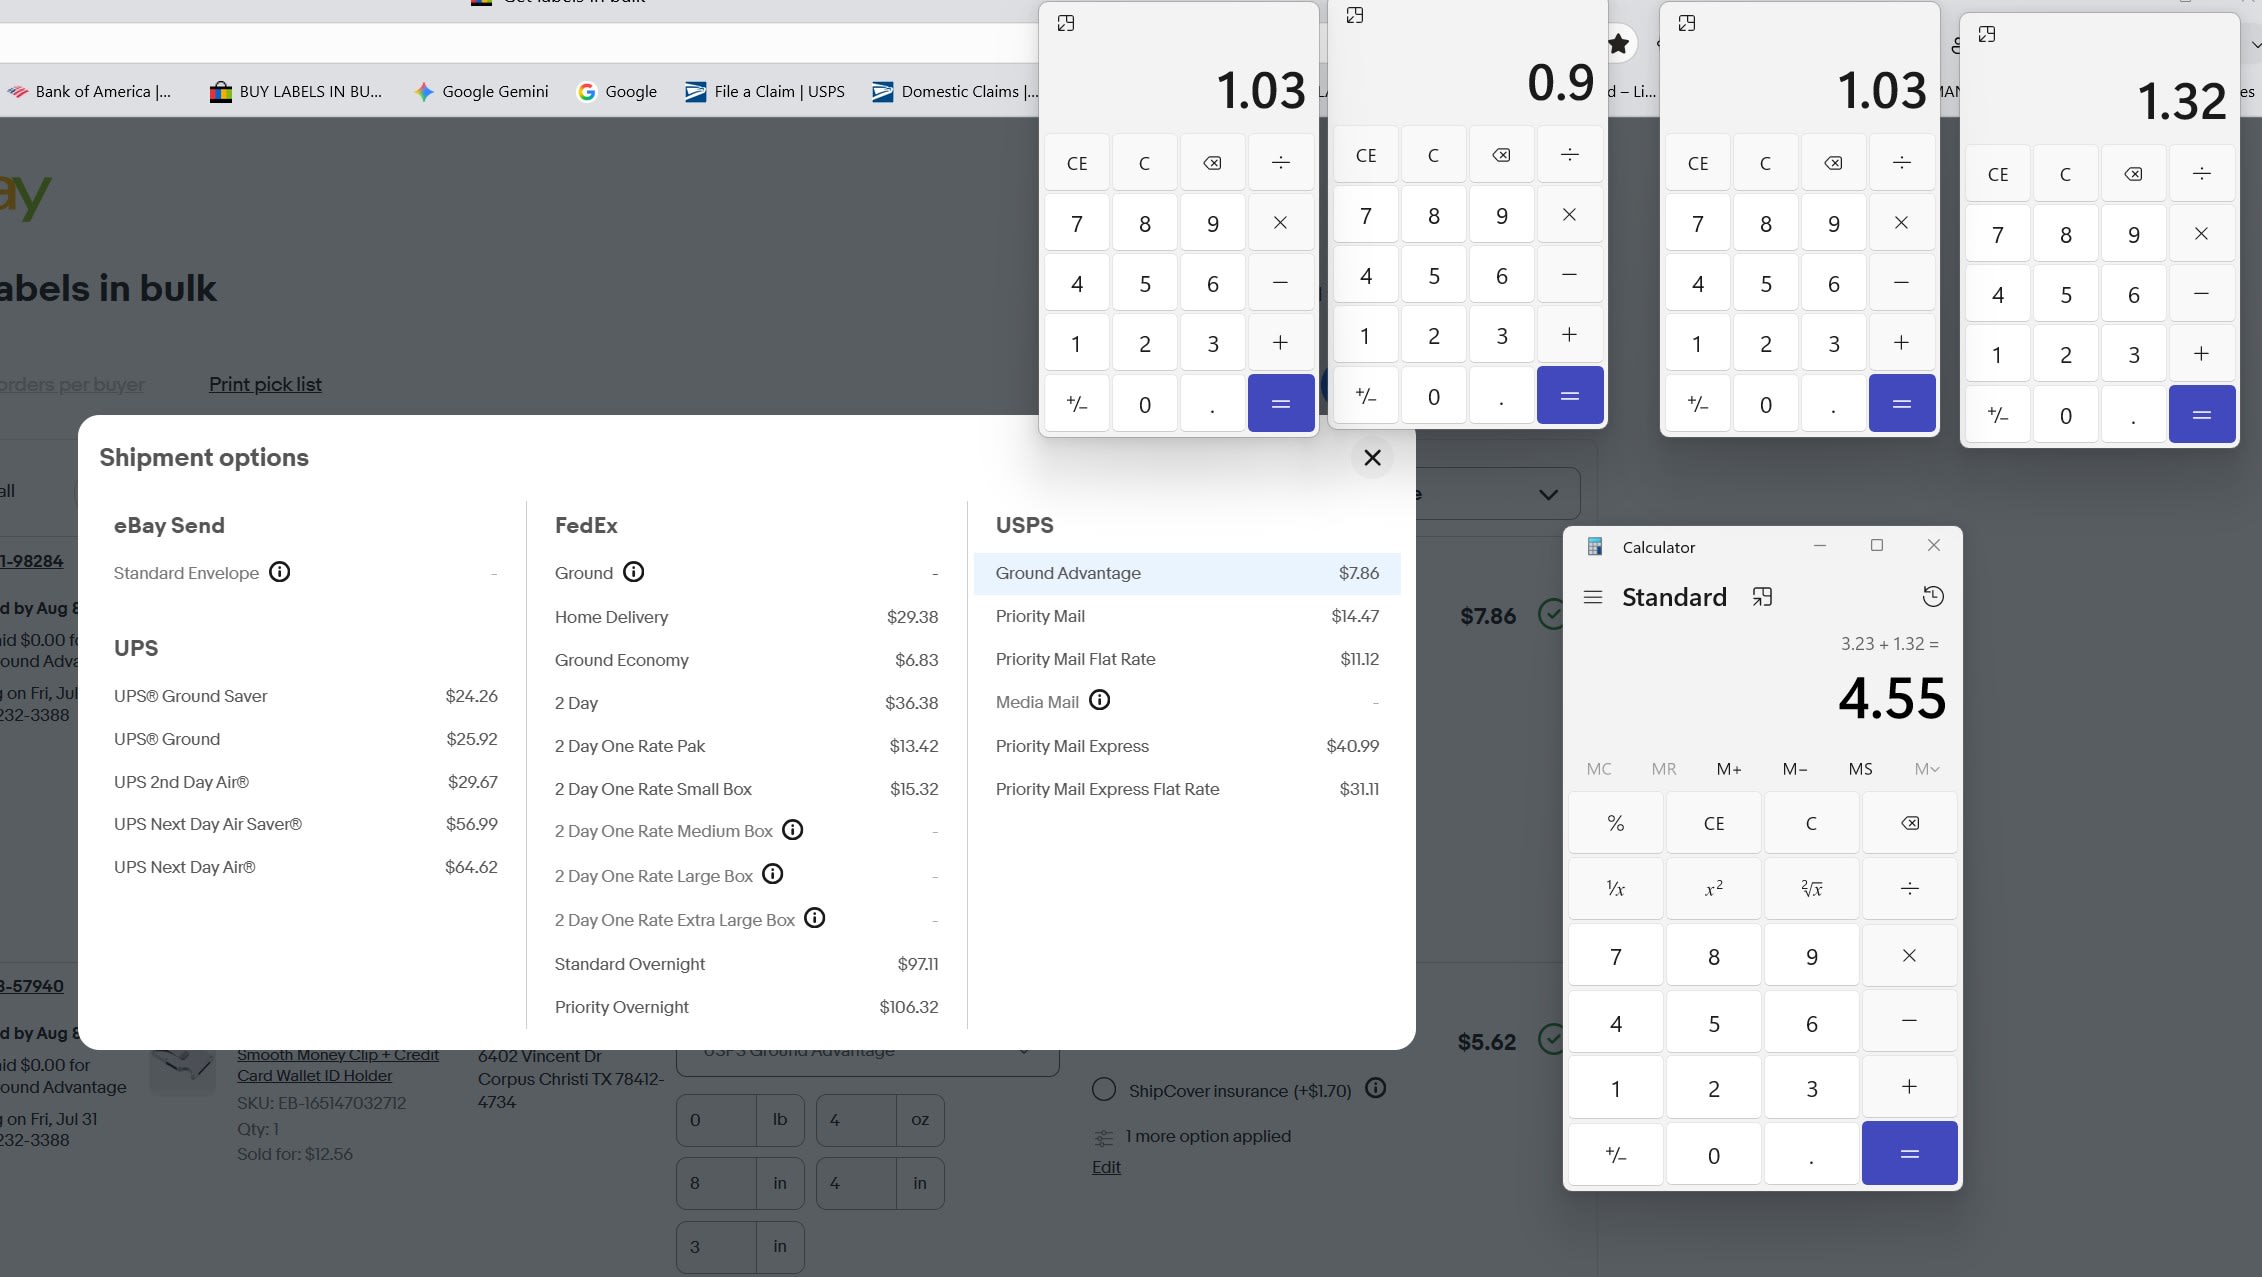Open the memory list MV dropdown

click(x=1926, y=769)
